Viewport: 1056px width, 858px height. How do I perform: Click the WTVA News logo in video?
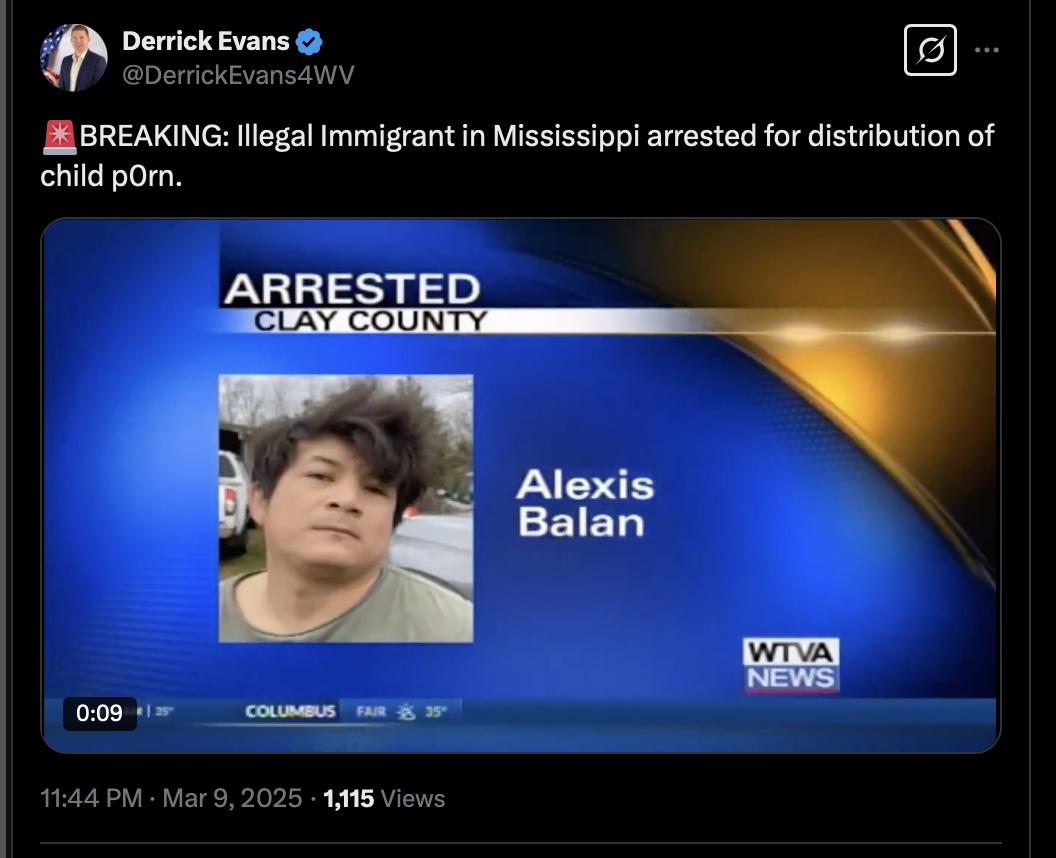[791, 665]
